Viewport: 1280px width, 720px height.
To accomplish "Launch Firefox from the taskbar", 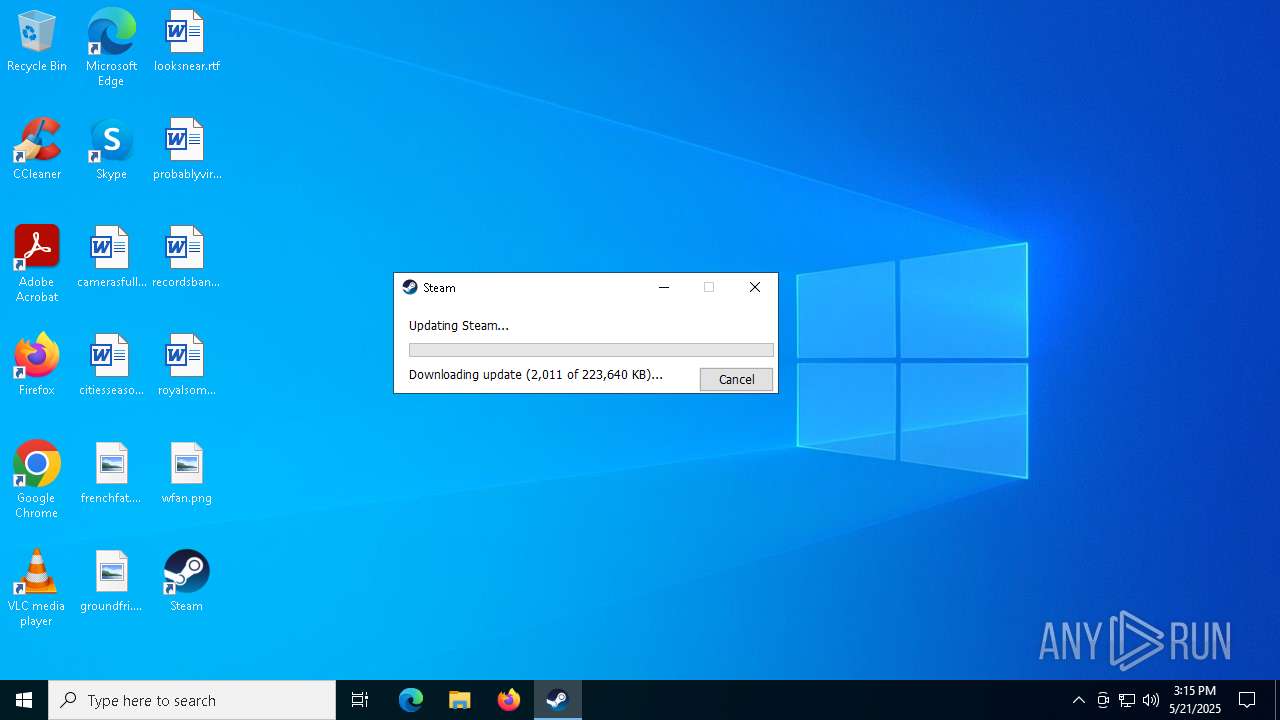I will 509,700.
